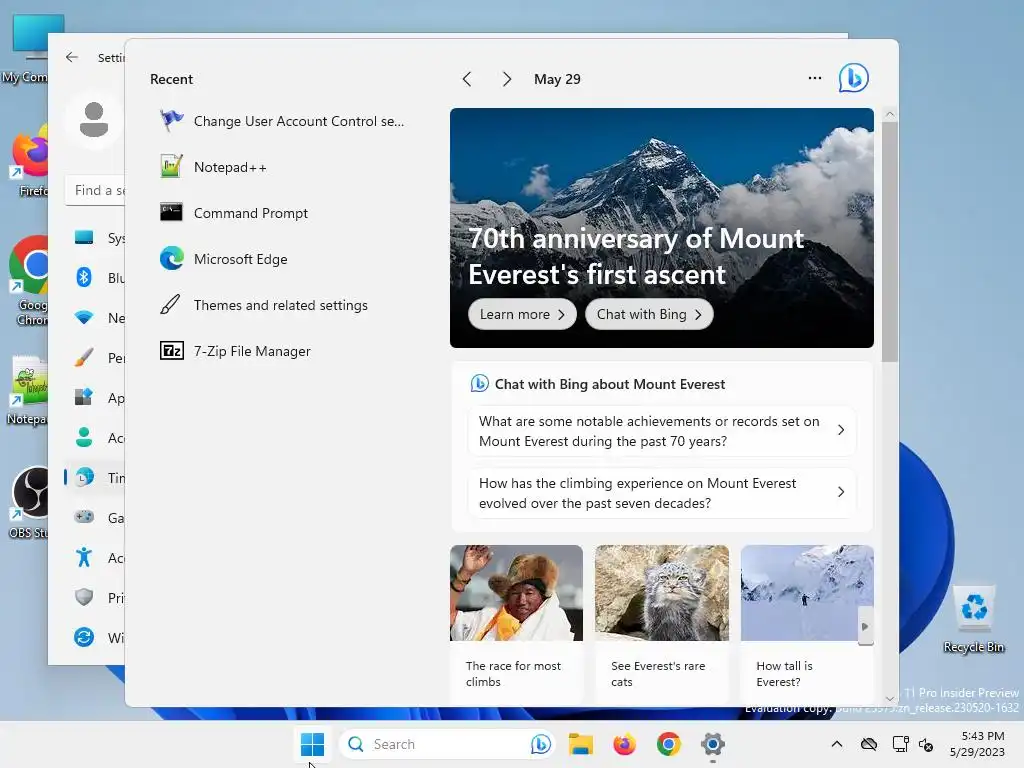Open 'How tall is Everest?' card

[807, 624]
